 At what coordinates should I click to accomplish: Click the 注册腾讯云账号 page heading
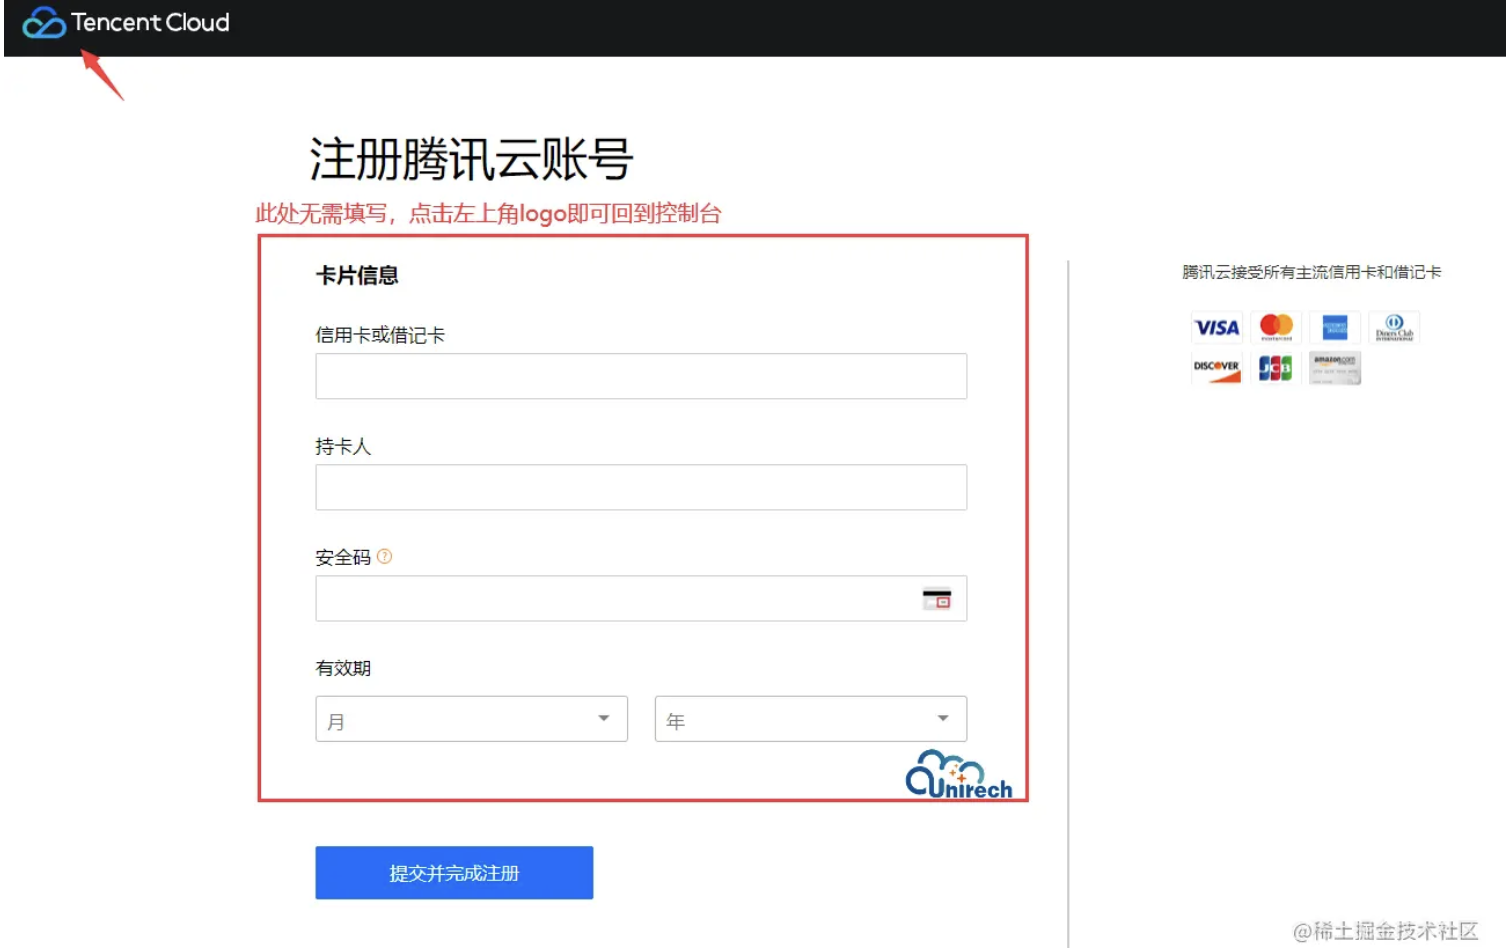[x=471, y=160]
